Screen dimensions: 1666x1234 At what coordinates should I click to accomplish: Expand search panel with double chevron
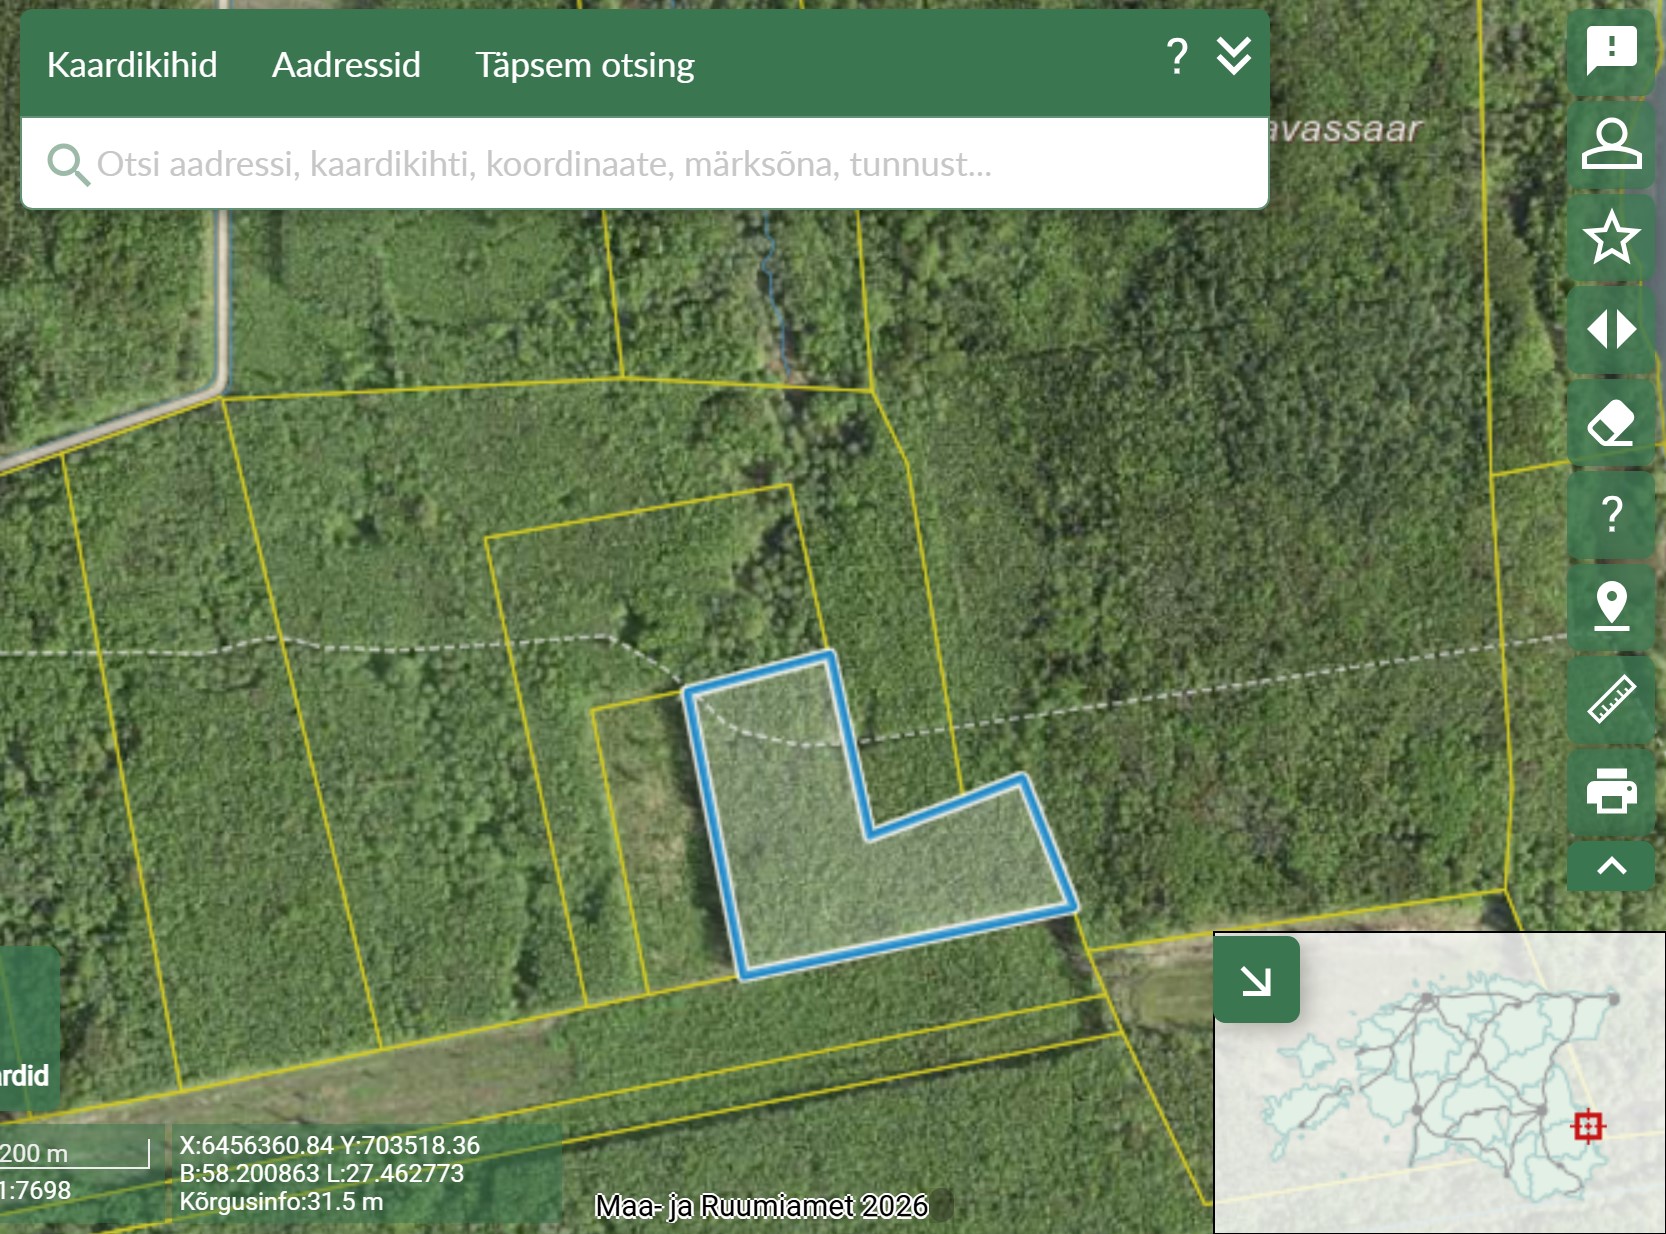click(x=1234, y=56)
